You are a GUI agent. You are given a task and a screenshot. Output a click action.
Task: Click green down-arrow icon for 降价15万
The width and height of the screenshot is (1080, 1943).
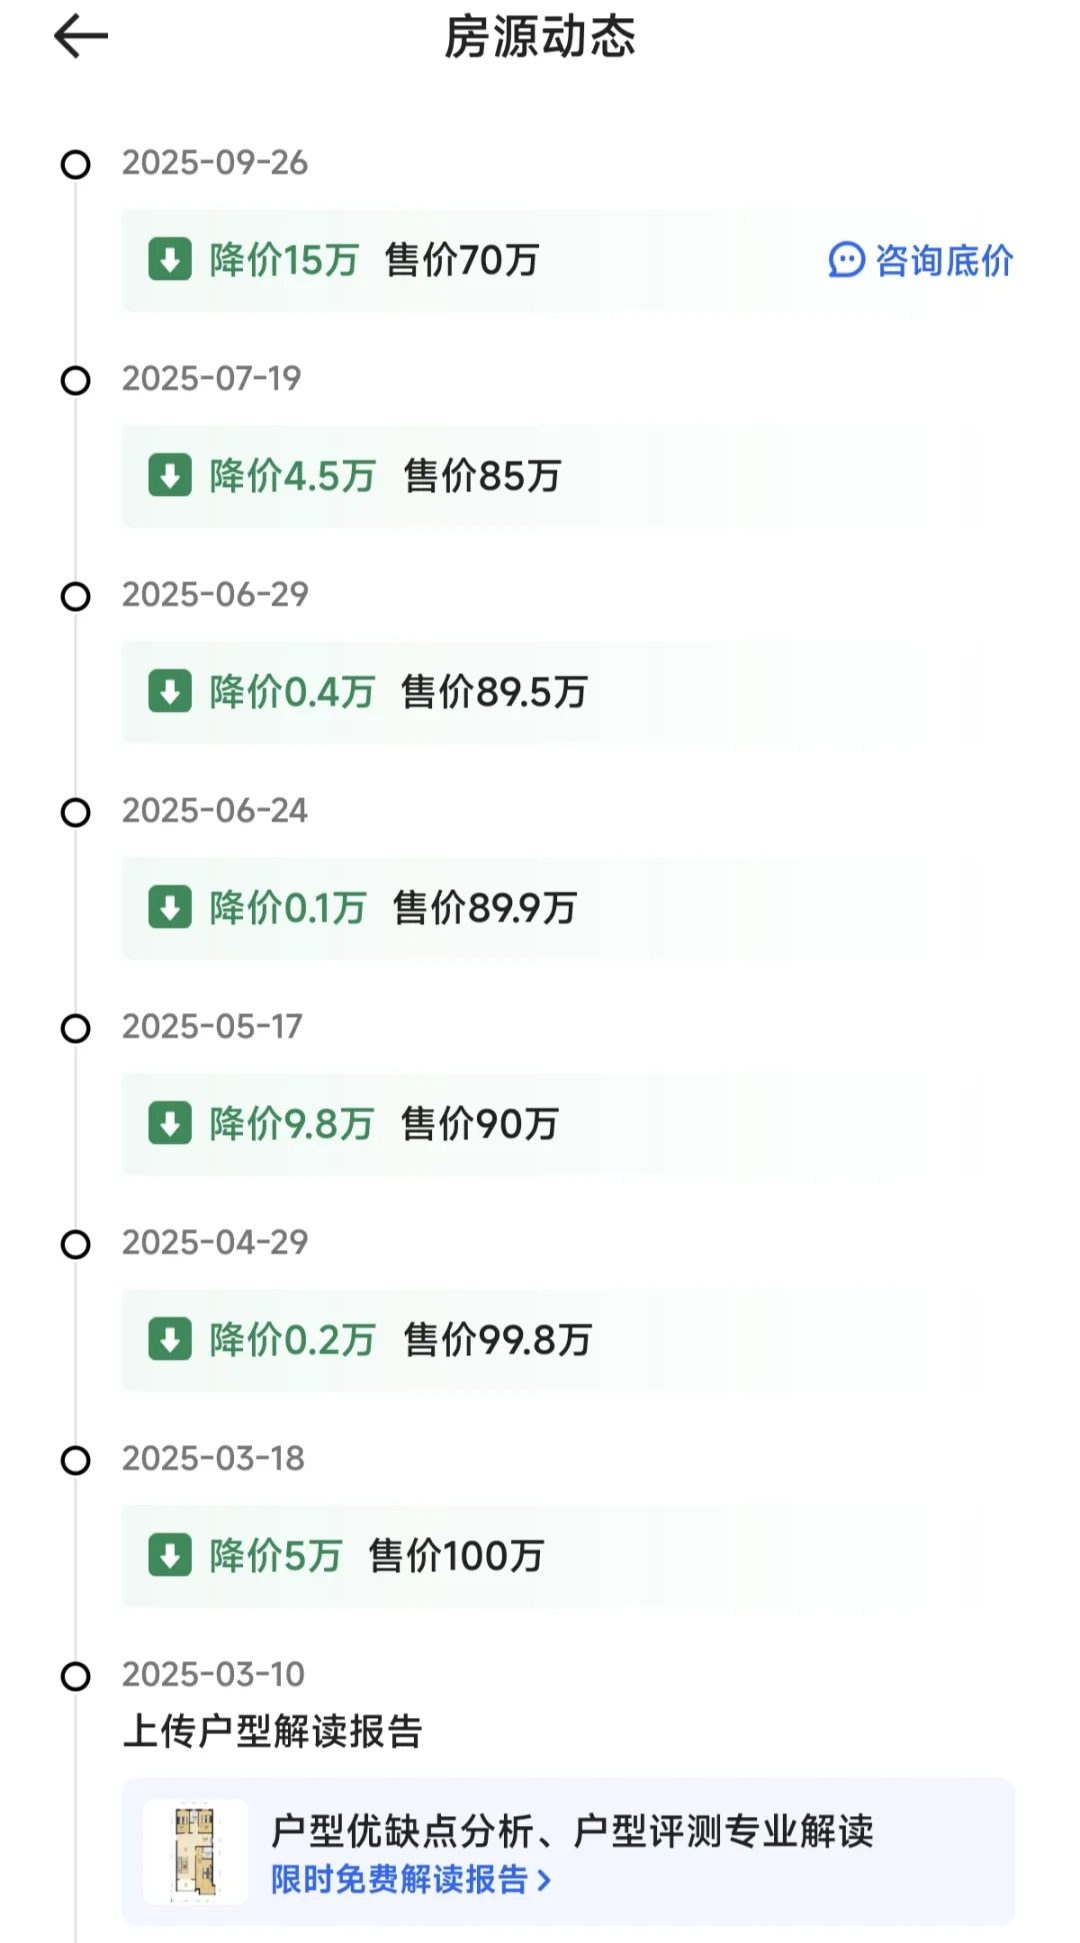point(170,260)
